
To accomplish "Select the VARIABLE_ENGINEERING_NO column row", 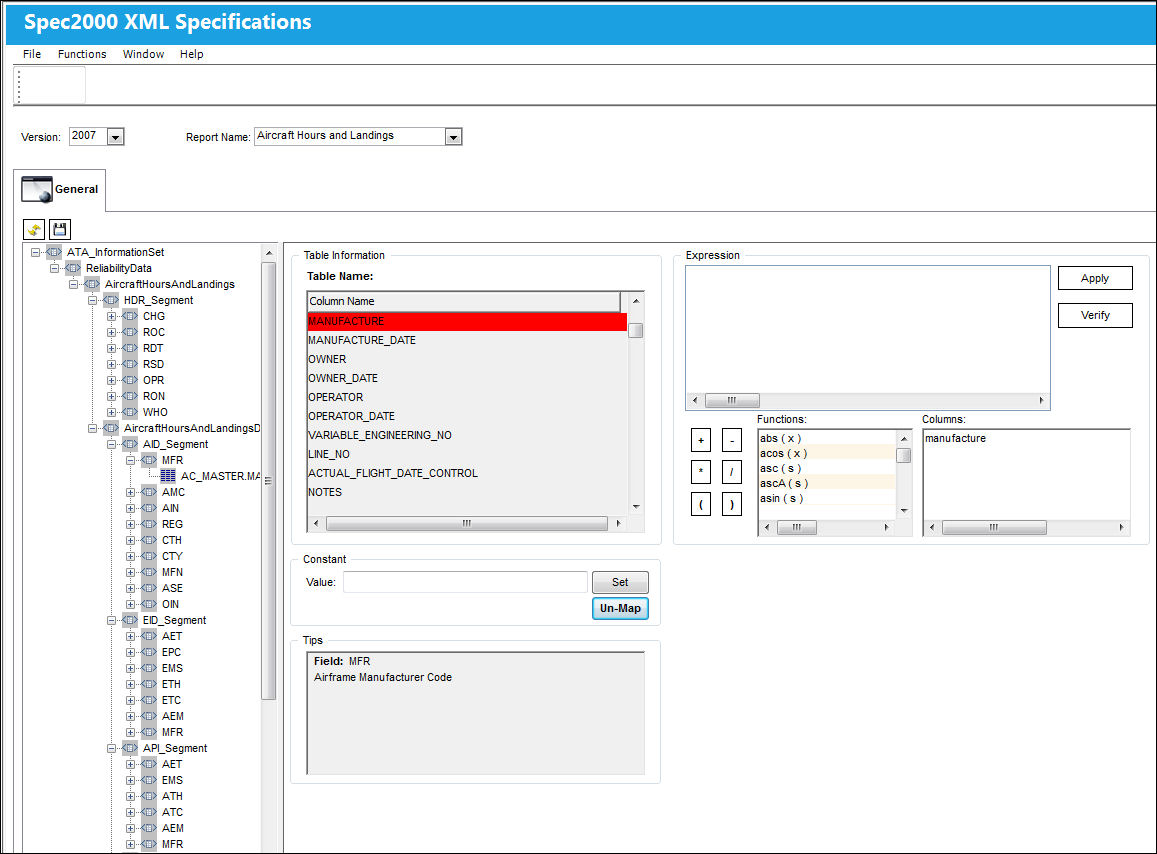I will pos(467,435).
